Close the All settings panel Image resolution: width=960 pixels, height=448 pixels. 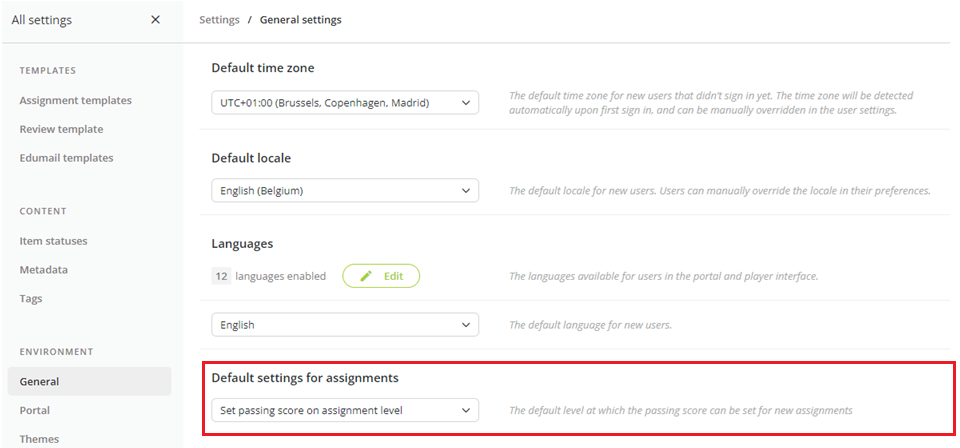click(x=156, y=20)
